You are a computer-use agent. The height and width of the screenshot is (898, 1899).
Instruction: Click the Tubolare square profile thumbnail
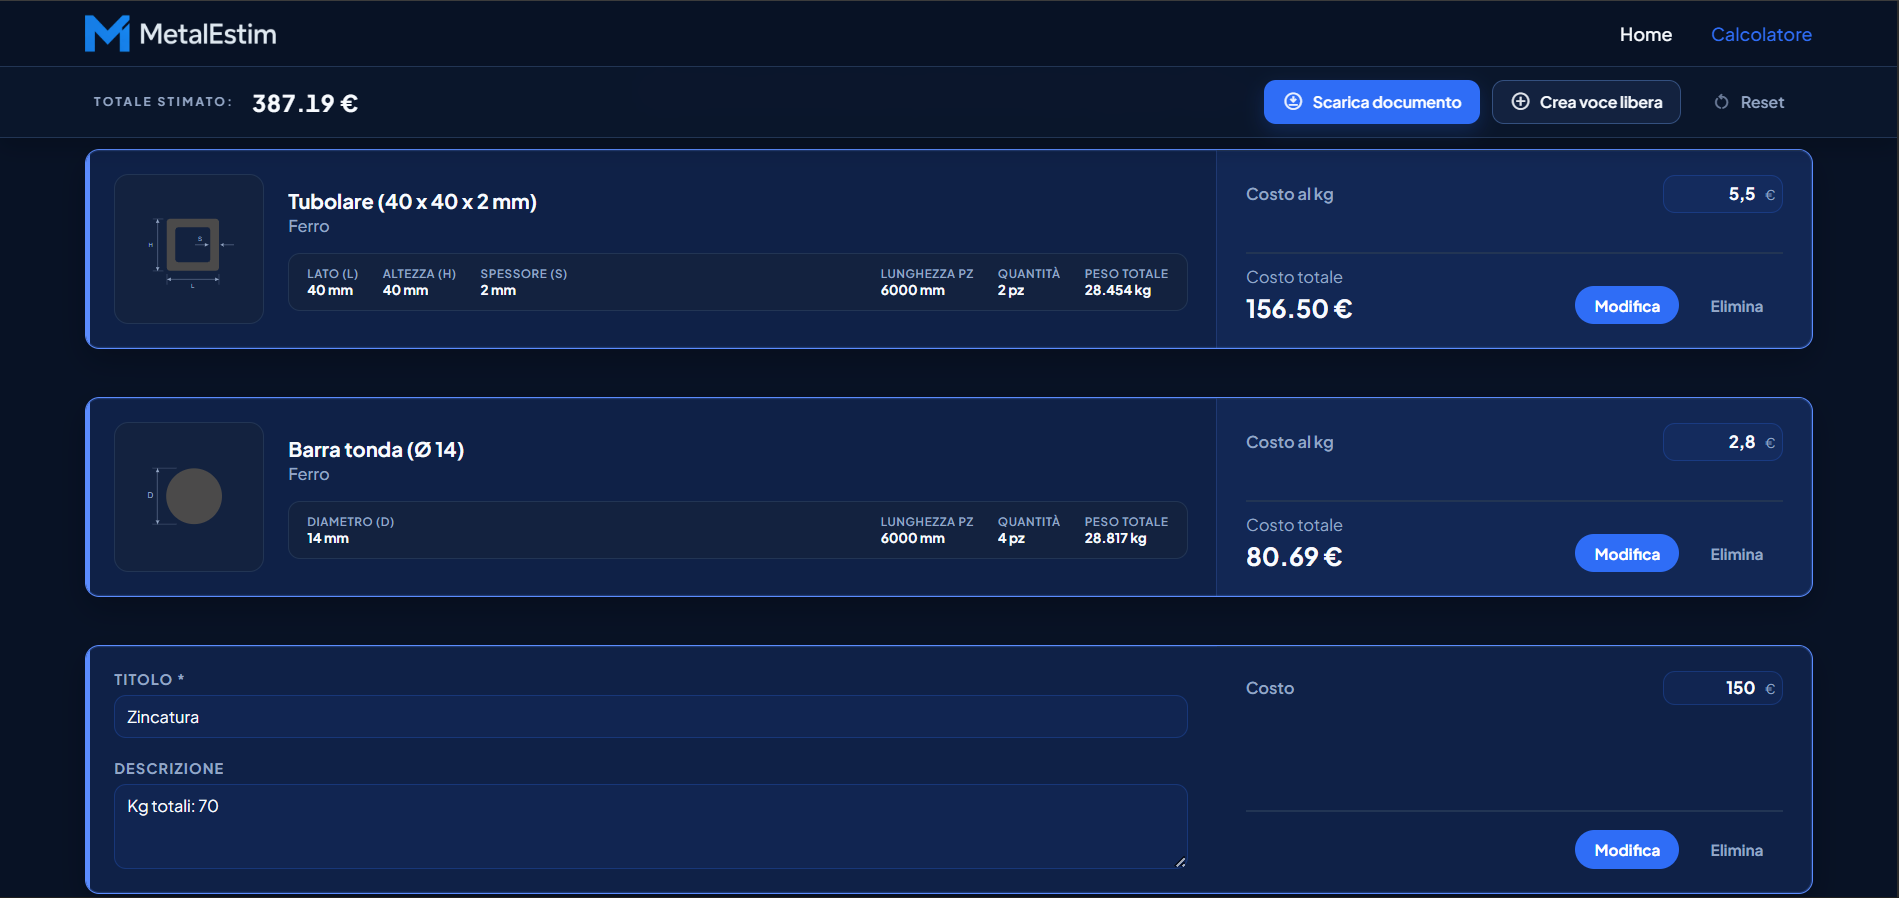189,249
